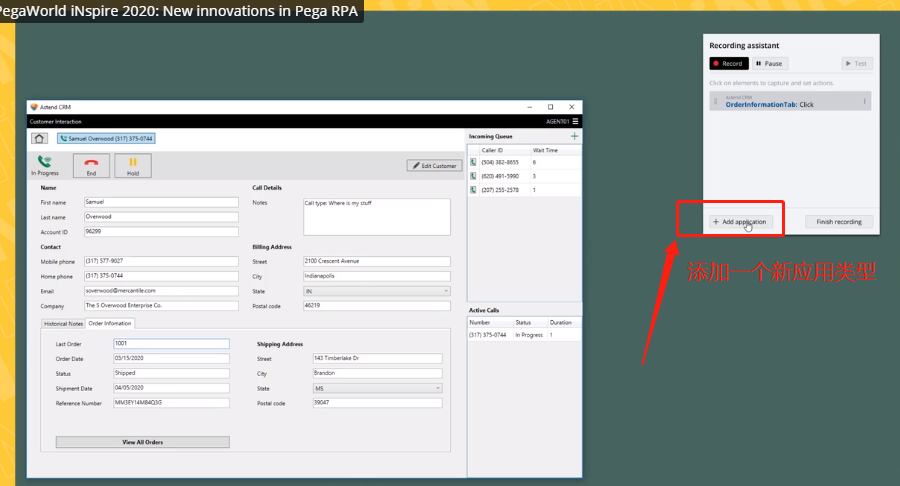Click the Home phone field
Image resolution: width=900 pixels, height=486 pixels.
coord(161,276)
